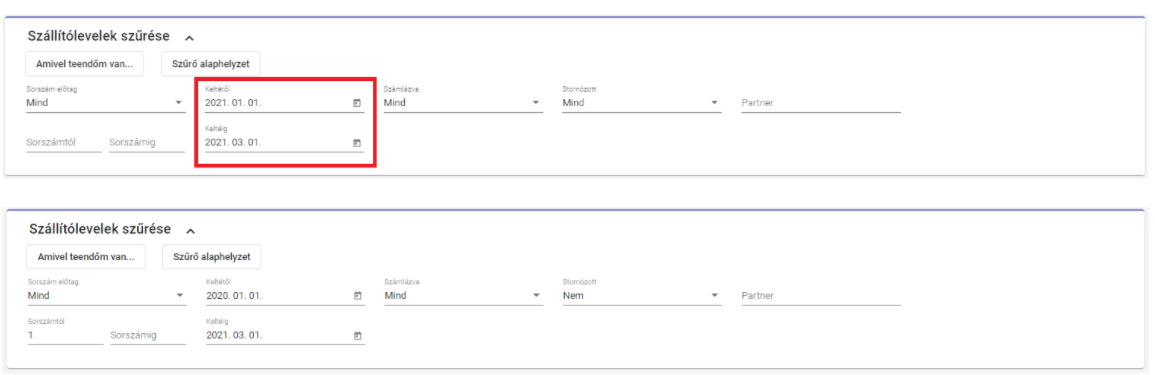This screenshot has height=375, width=1155.
Task: Open Stornózott dropdown showing Nem
Action: [641, 295]
